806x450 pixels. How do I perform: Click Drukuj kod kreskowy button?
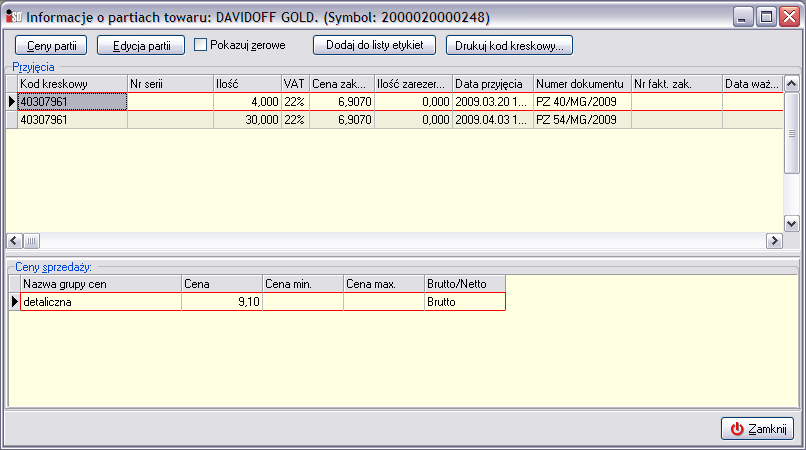coord(509,45)
